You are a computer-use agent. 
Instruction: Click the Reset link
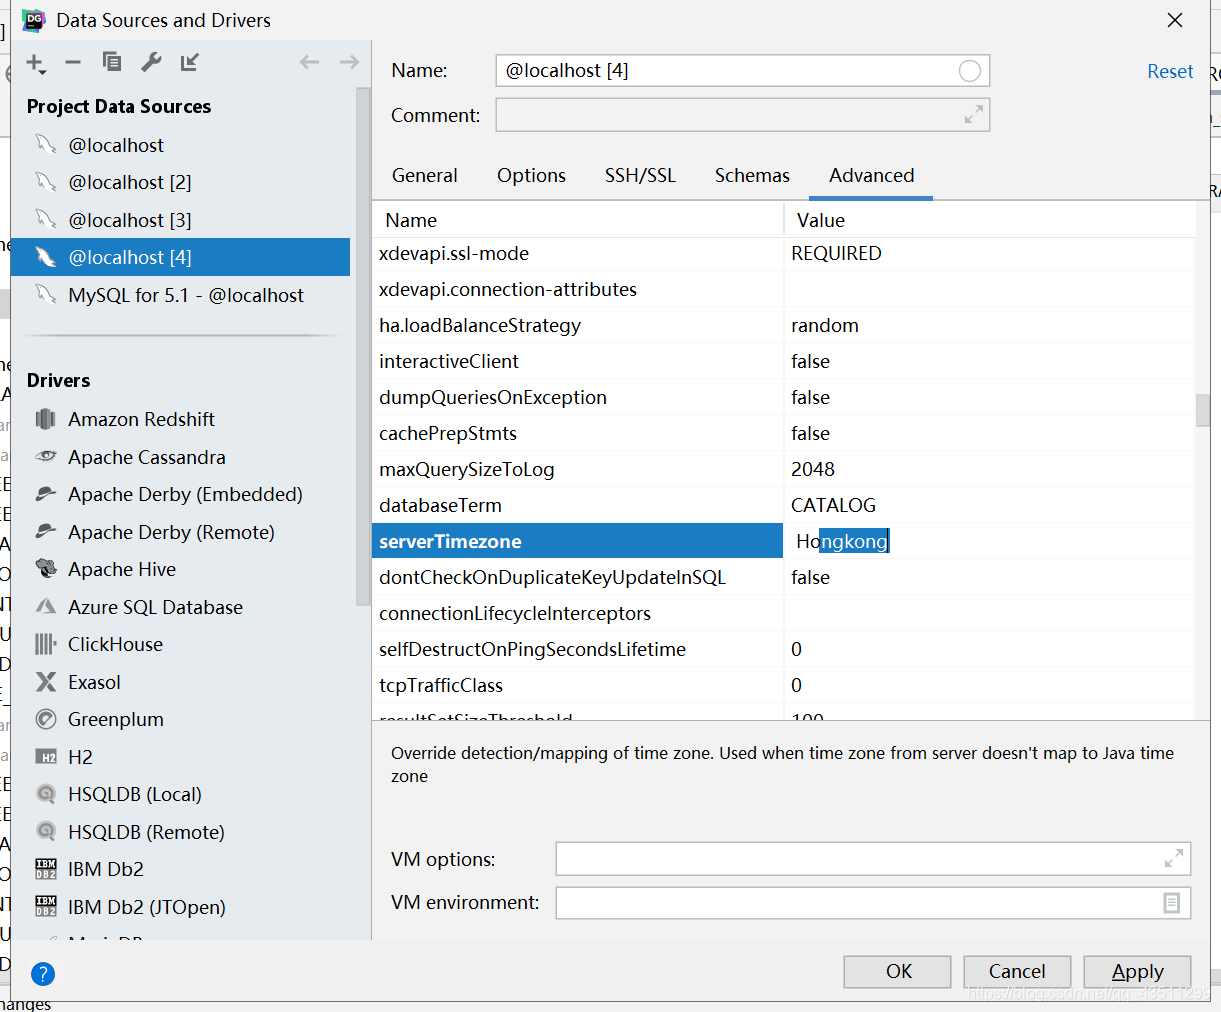1170,71
